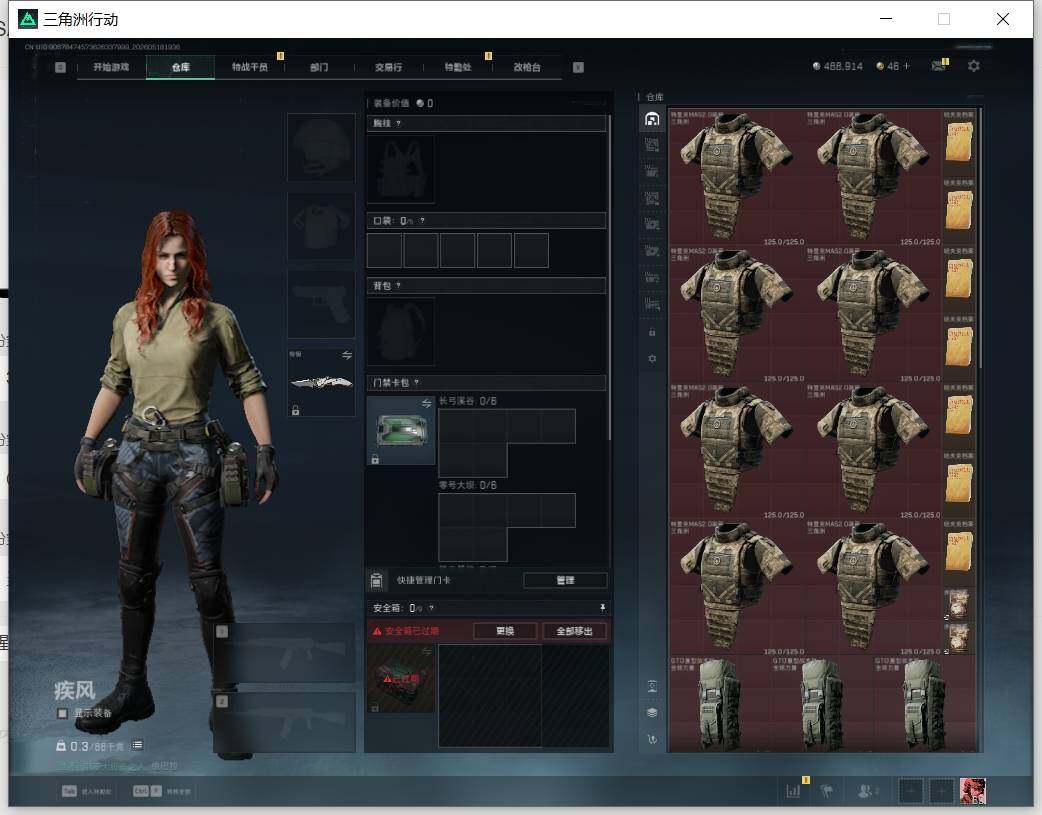Click left nav arrow beside 开始游戏

[x=60, y=67]
